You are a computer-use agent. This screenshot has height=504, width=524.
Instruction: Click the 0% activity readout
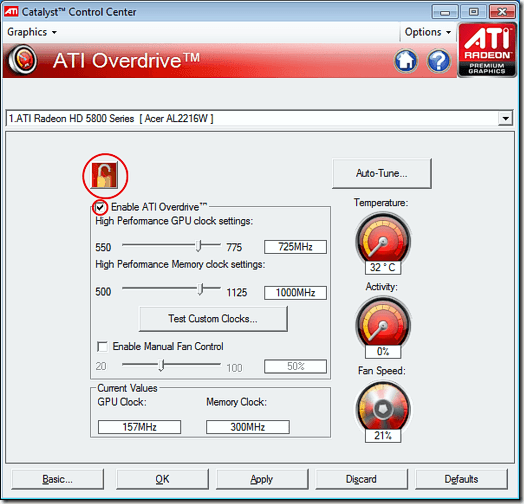pos(383,351)
